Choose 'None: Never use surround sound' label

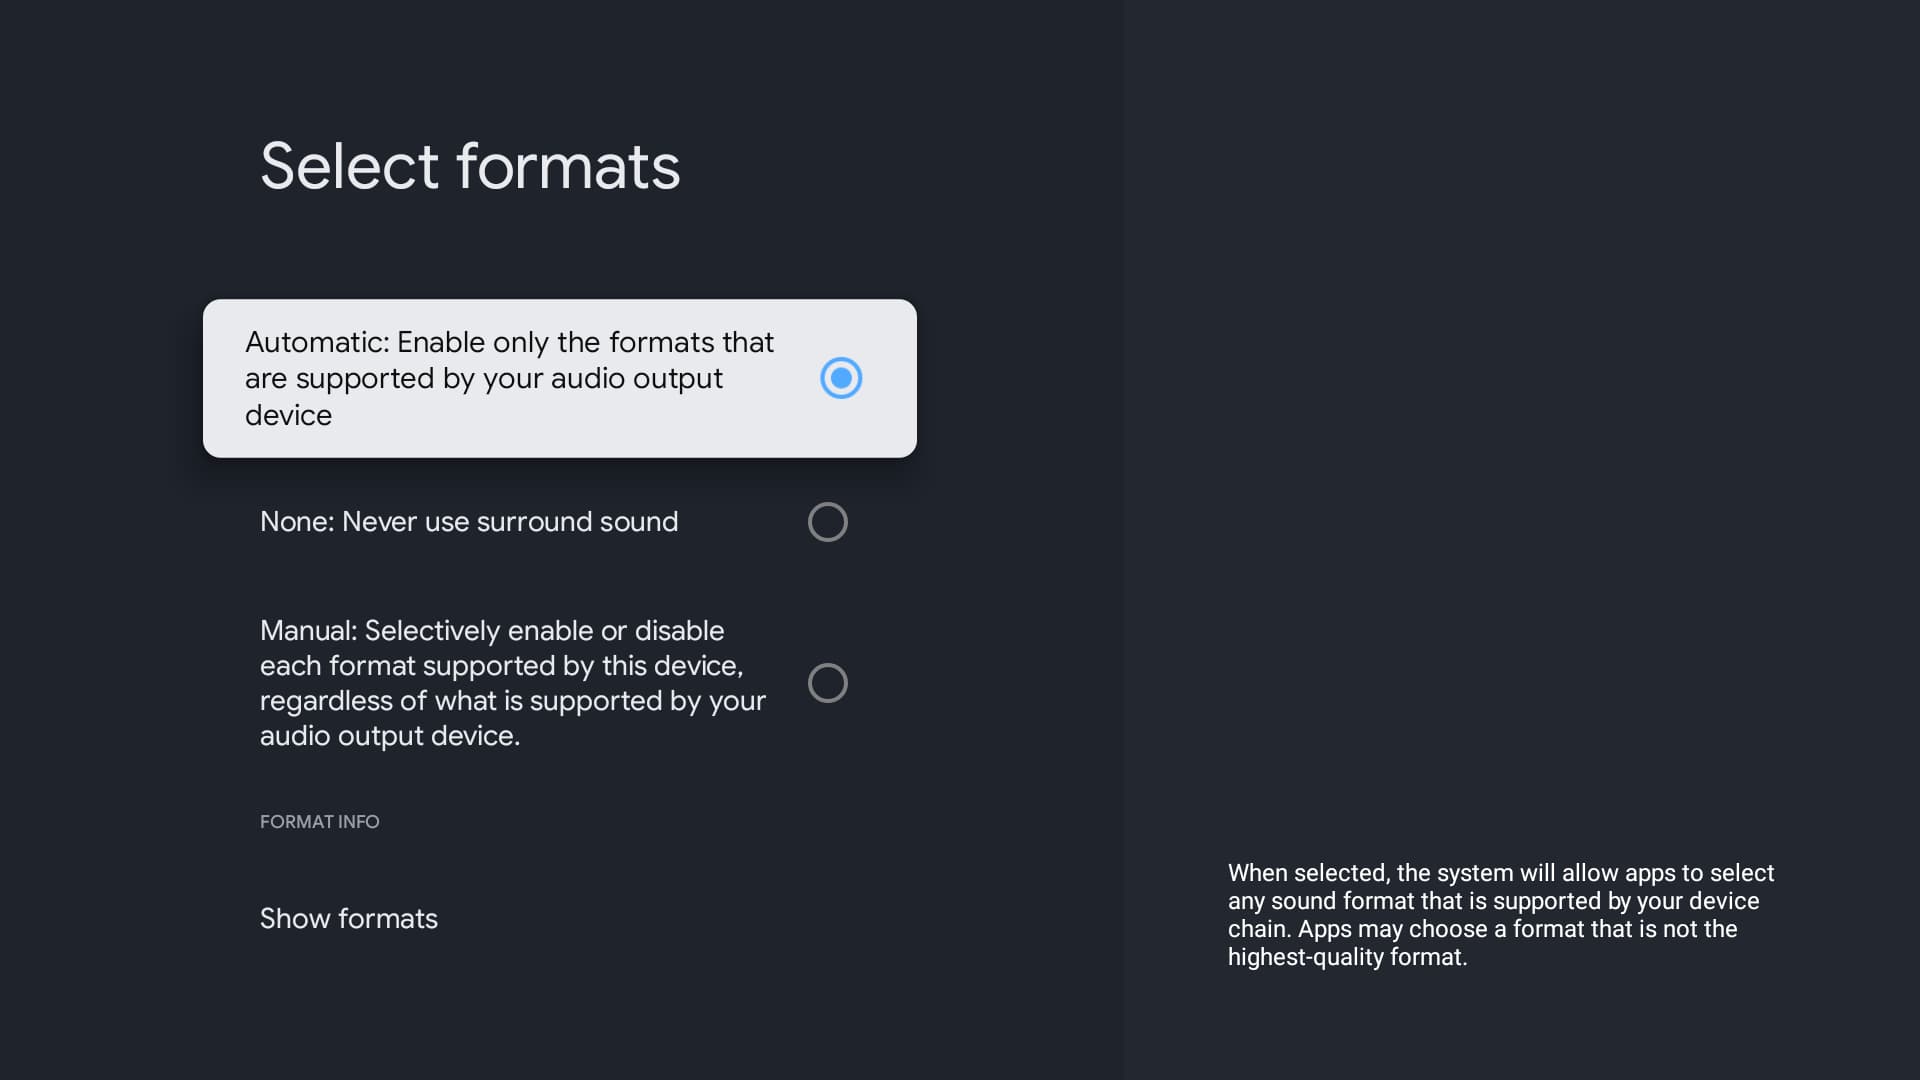[468, 522]
